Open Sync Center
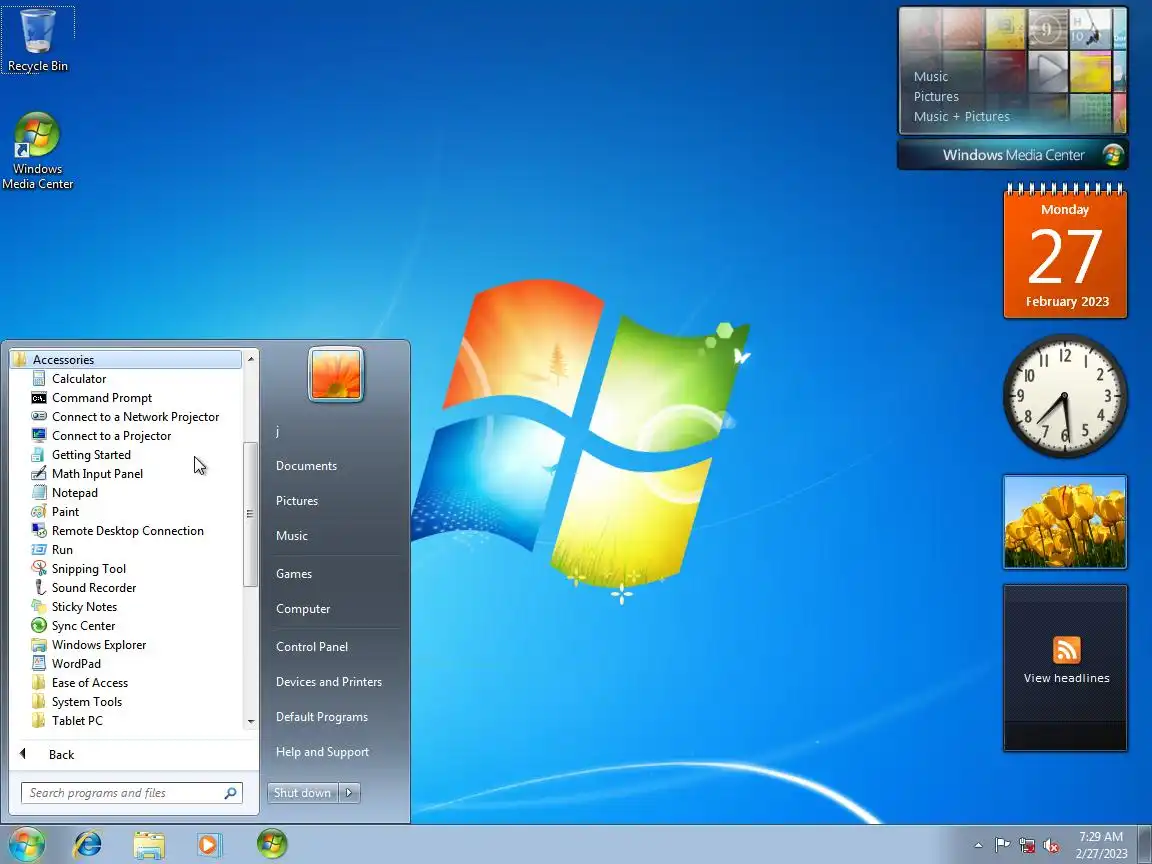 click(x=83, y=626)
